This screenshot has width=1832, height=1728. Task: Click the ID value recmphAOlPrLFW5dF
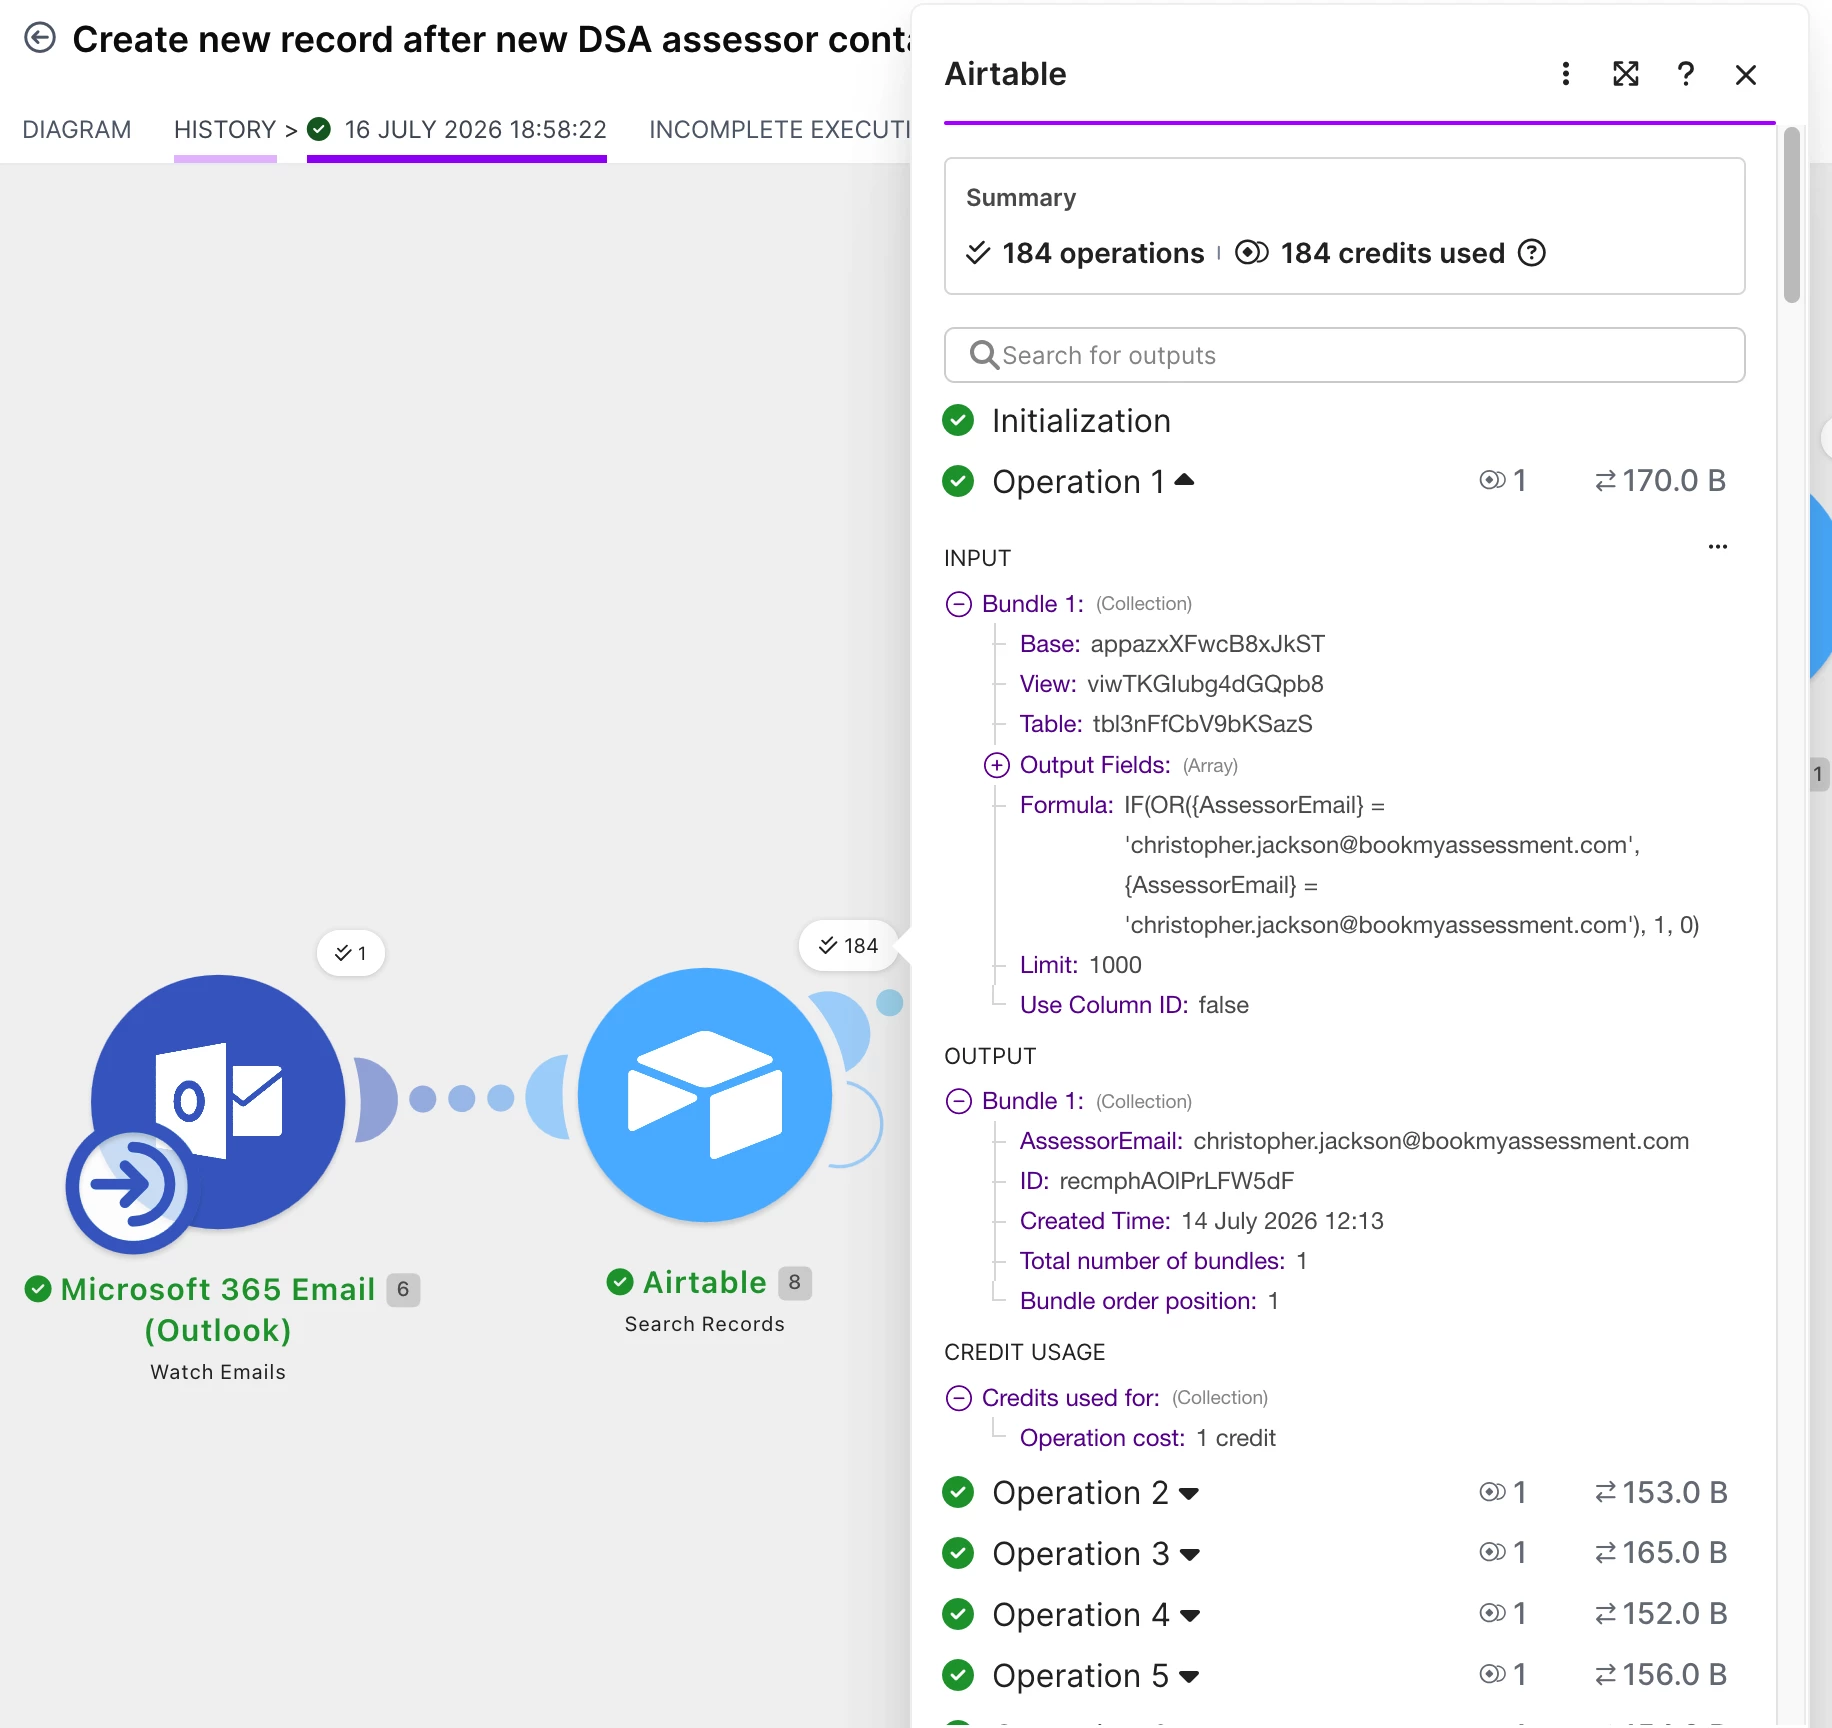(1176, 1181)
